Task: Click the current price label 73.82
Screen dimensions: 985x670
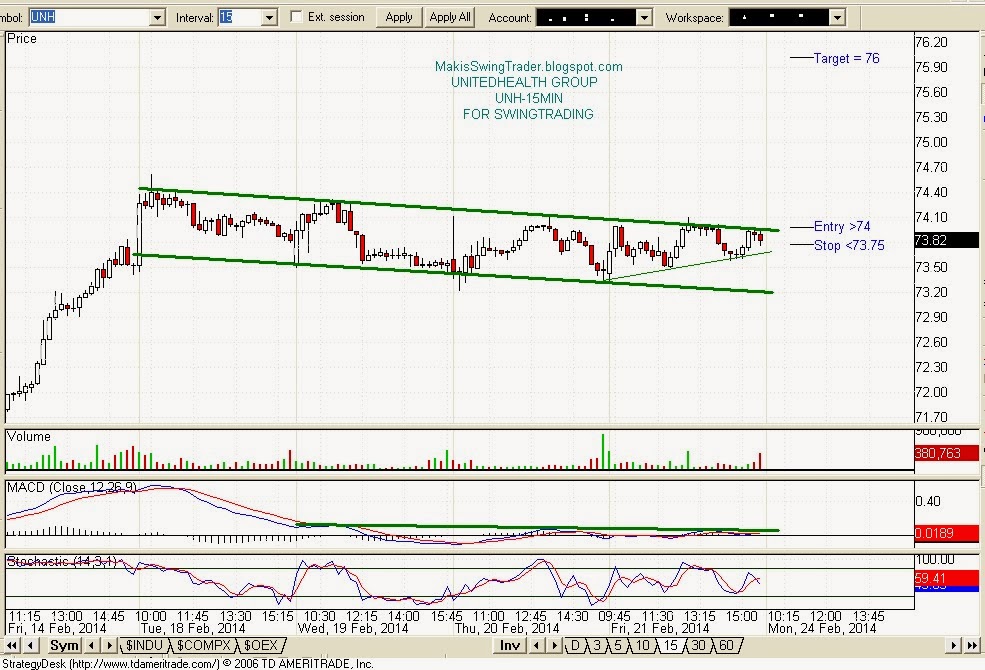Action: click(x=946, y=240)
